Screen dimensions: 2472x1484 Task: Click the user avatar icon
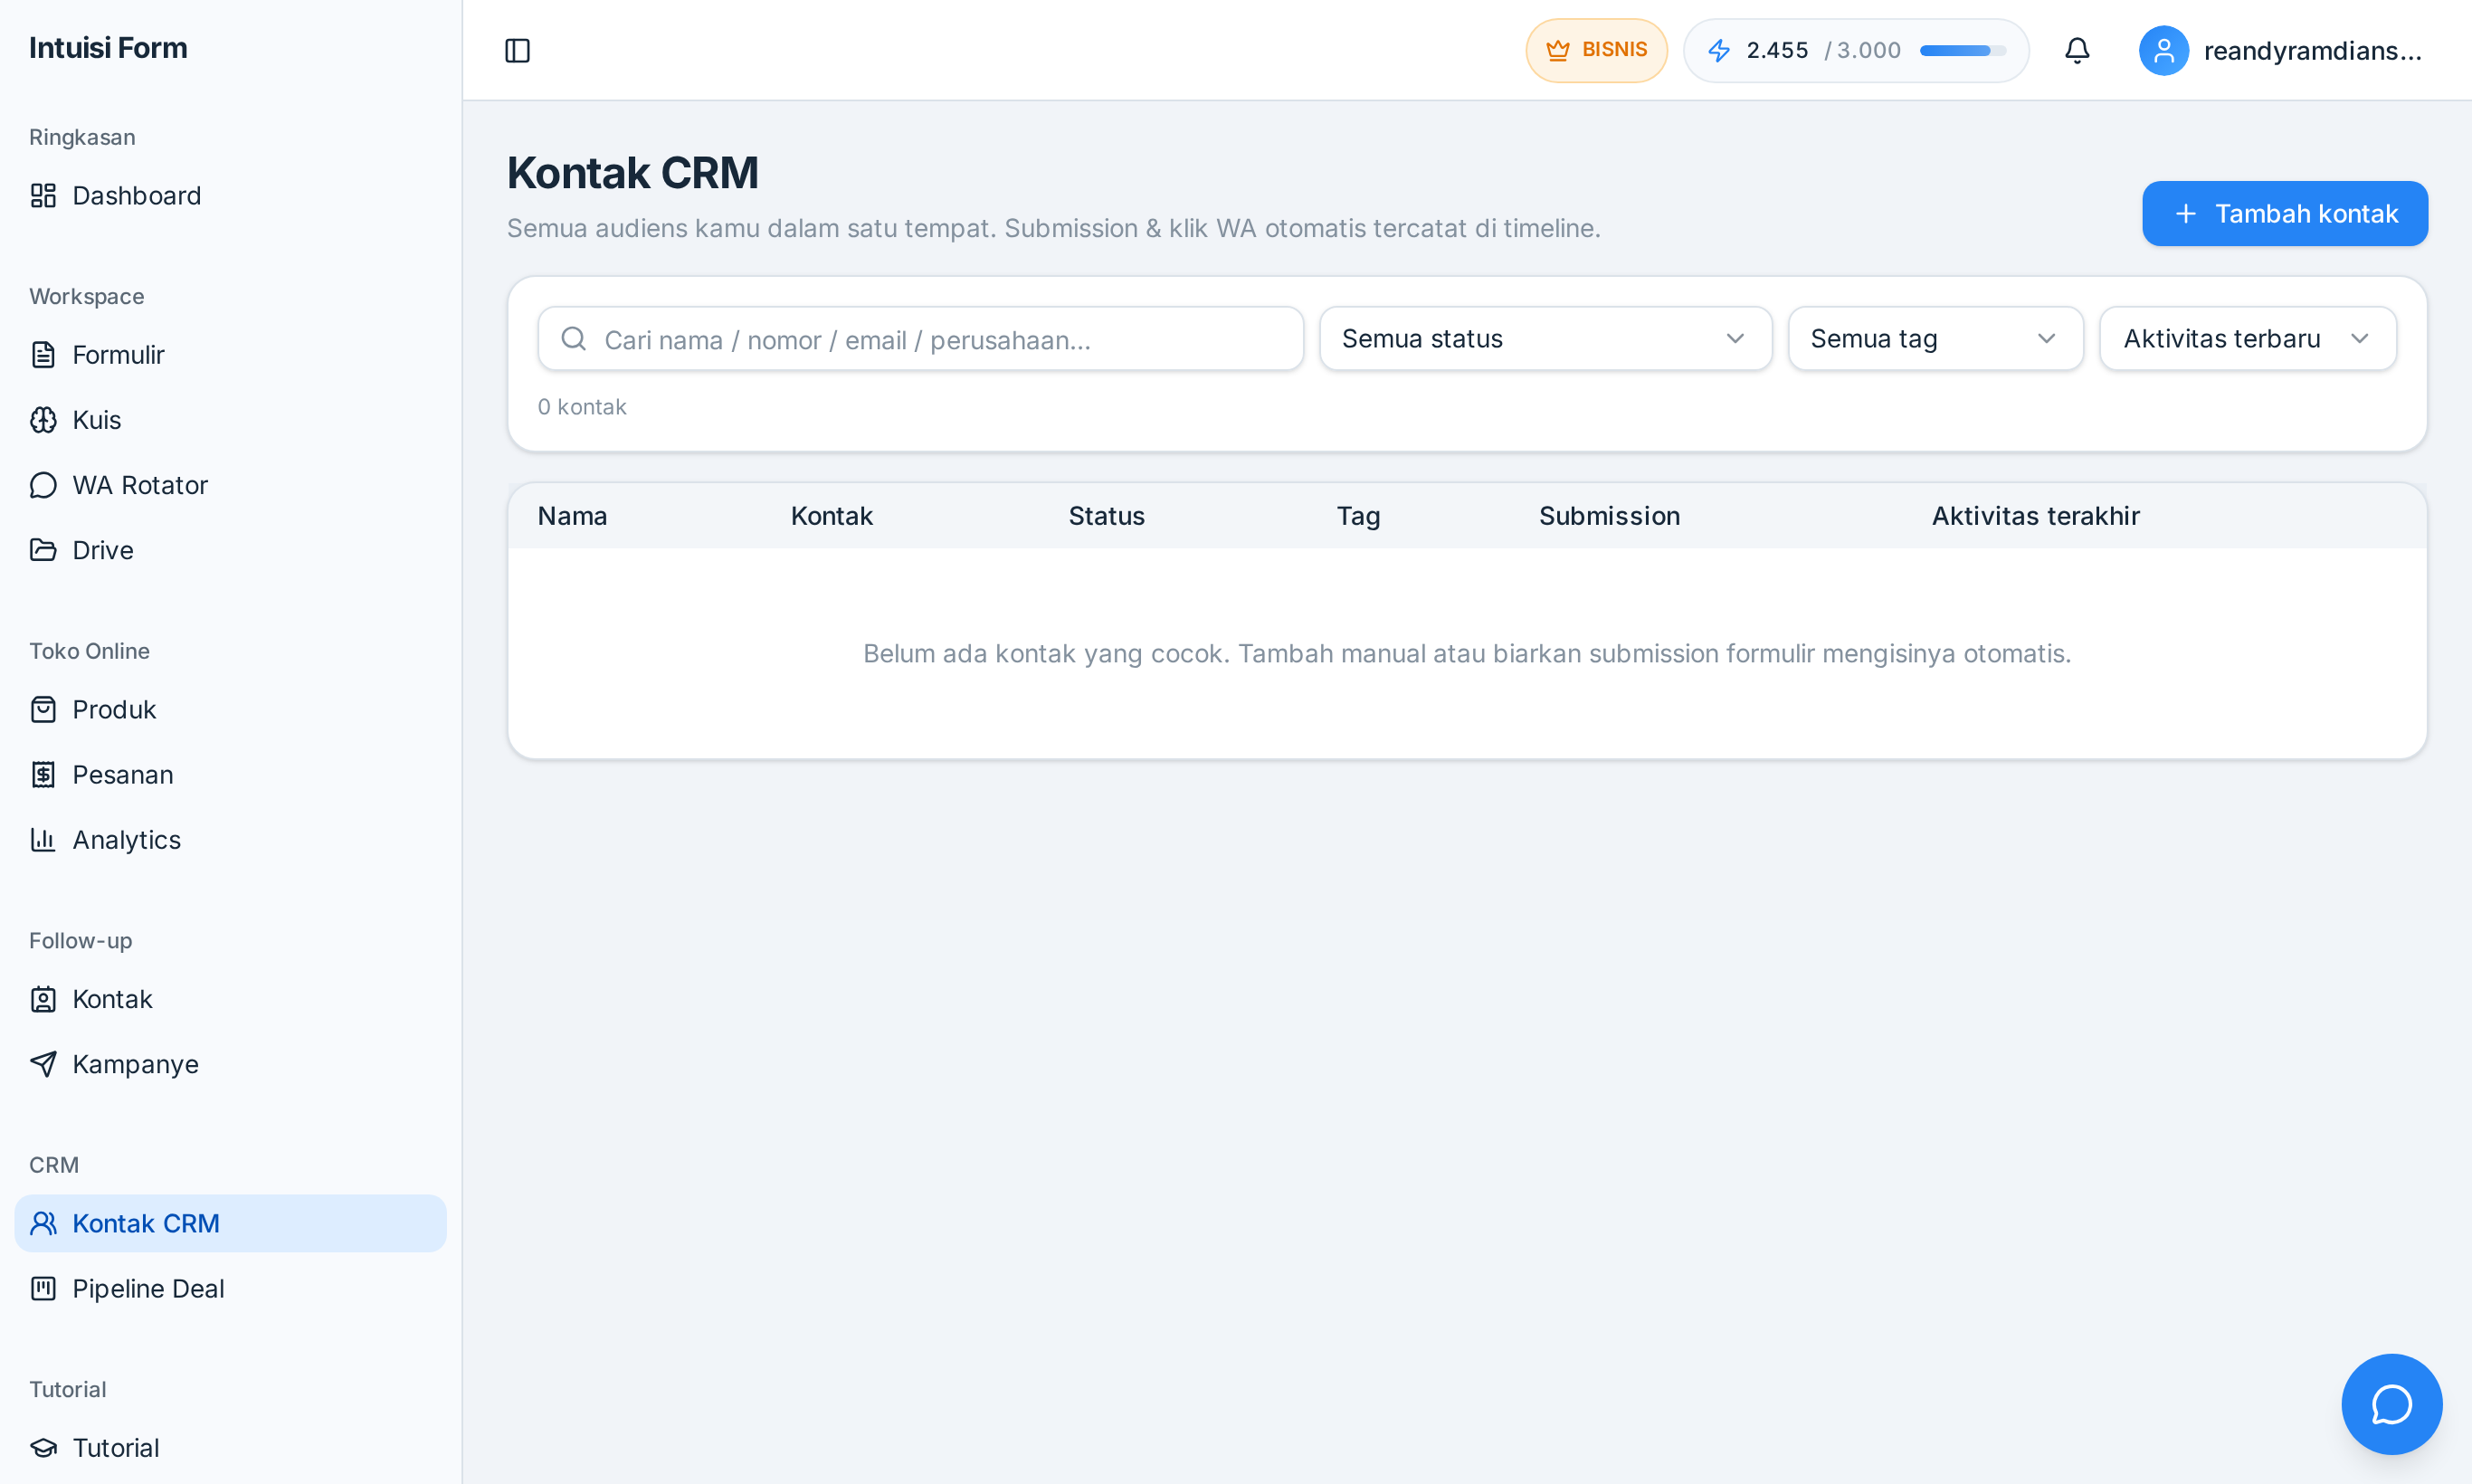2163,50
